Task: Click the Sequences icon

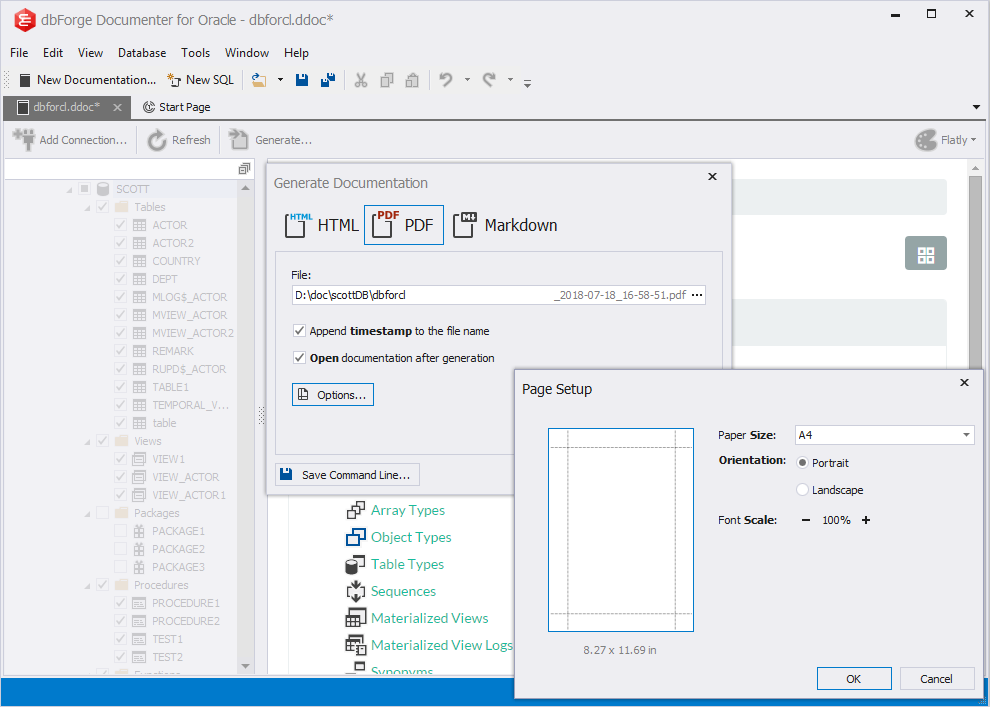Action: pyautogui.click(x=355, y=591)
